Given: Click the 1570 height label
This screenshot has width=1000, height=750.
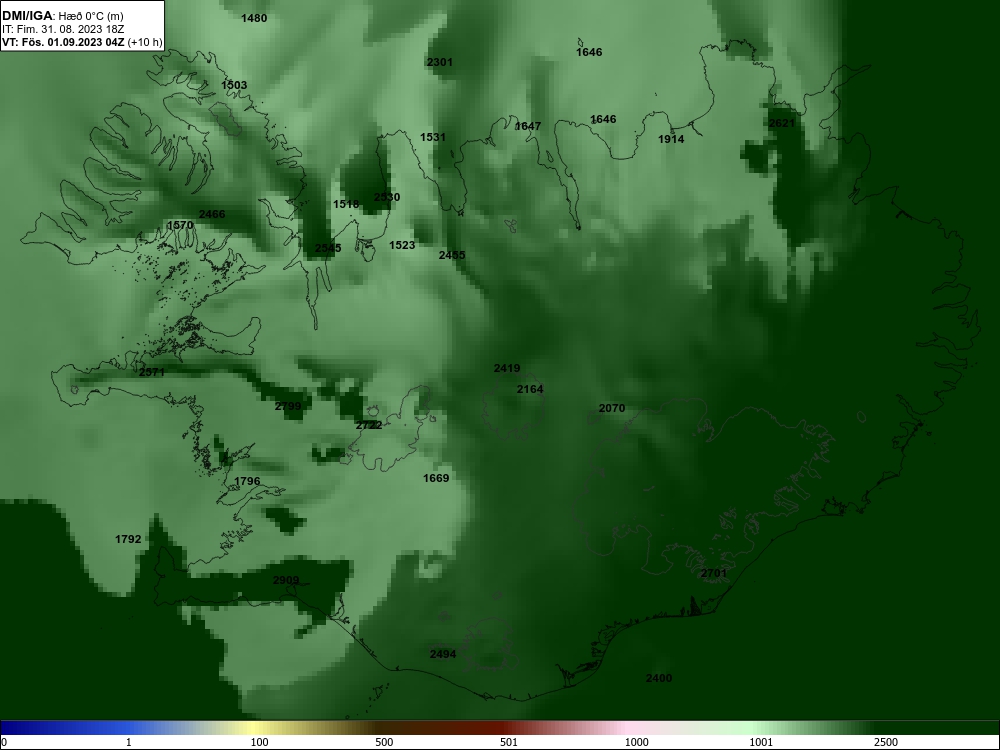Looking at the screenshot, I should tap(180, 225).
